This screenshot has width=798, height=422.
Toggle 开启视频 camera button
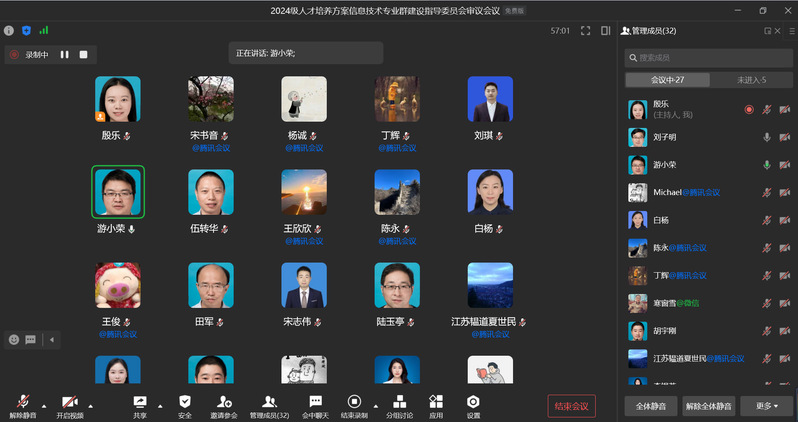(70, 401)
